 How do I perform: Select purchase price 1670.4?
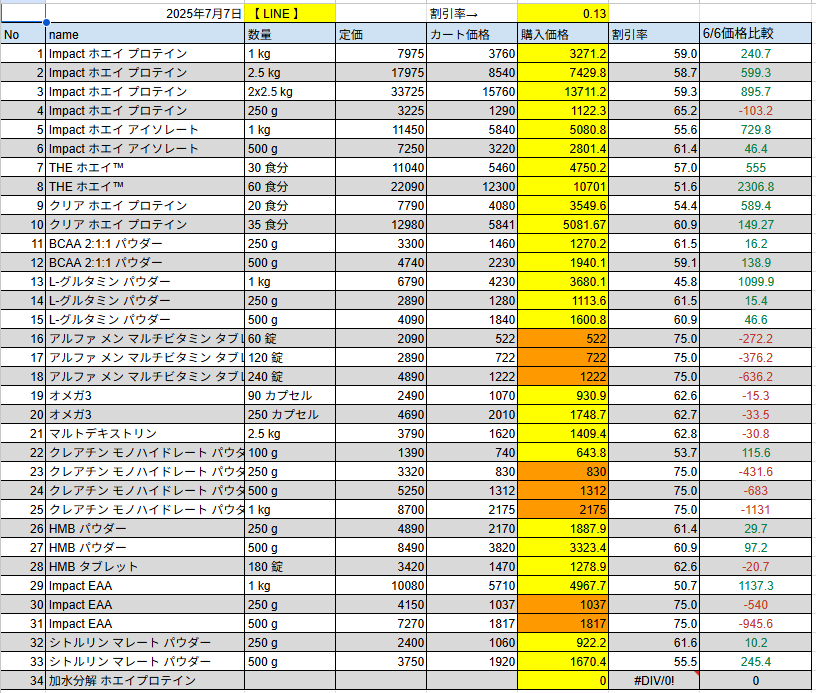coord(563,661)
